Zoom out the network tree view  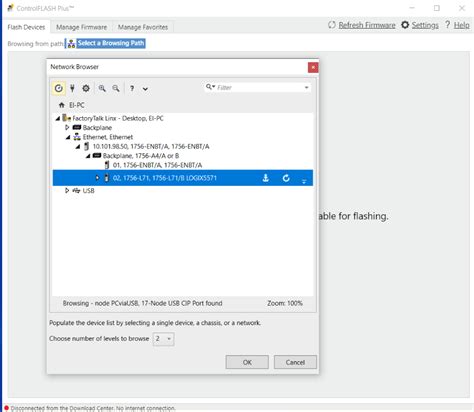coord(116,88)
